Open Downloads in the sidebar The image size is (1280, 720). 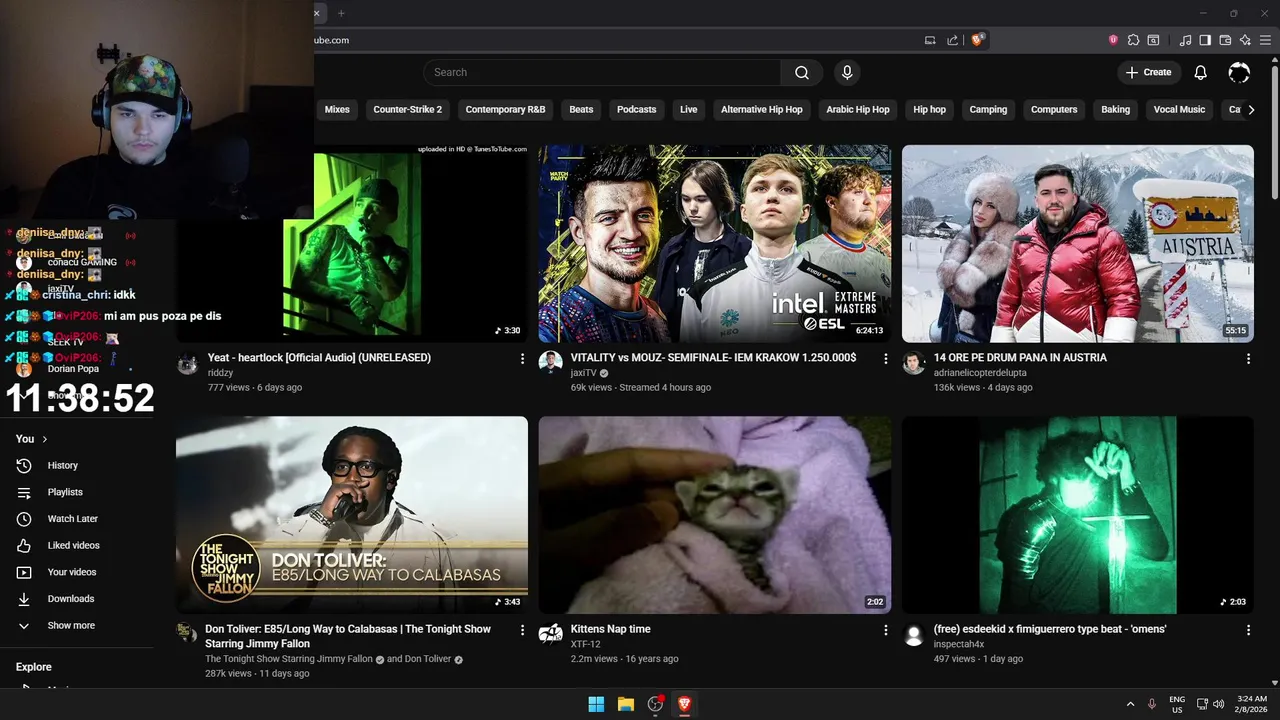coord(70,599)
